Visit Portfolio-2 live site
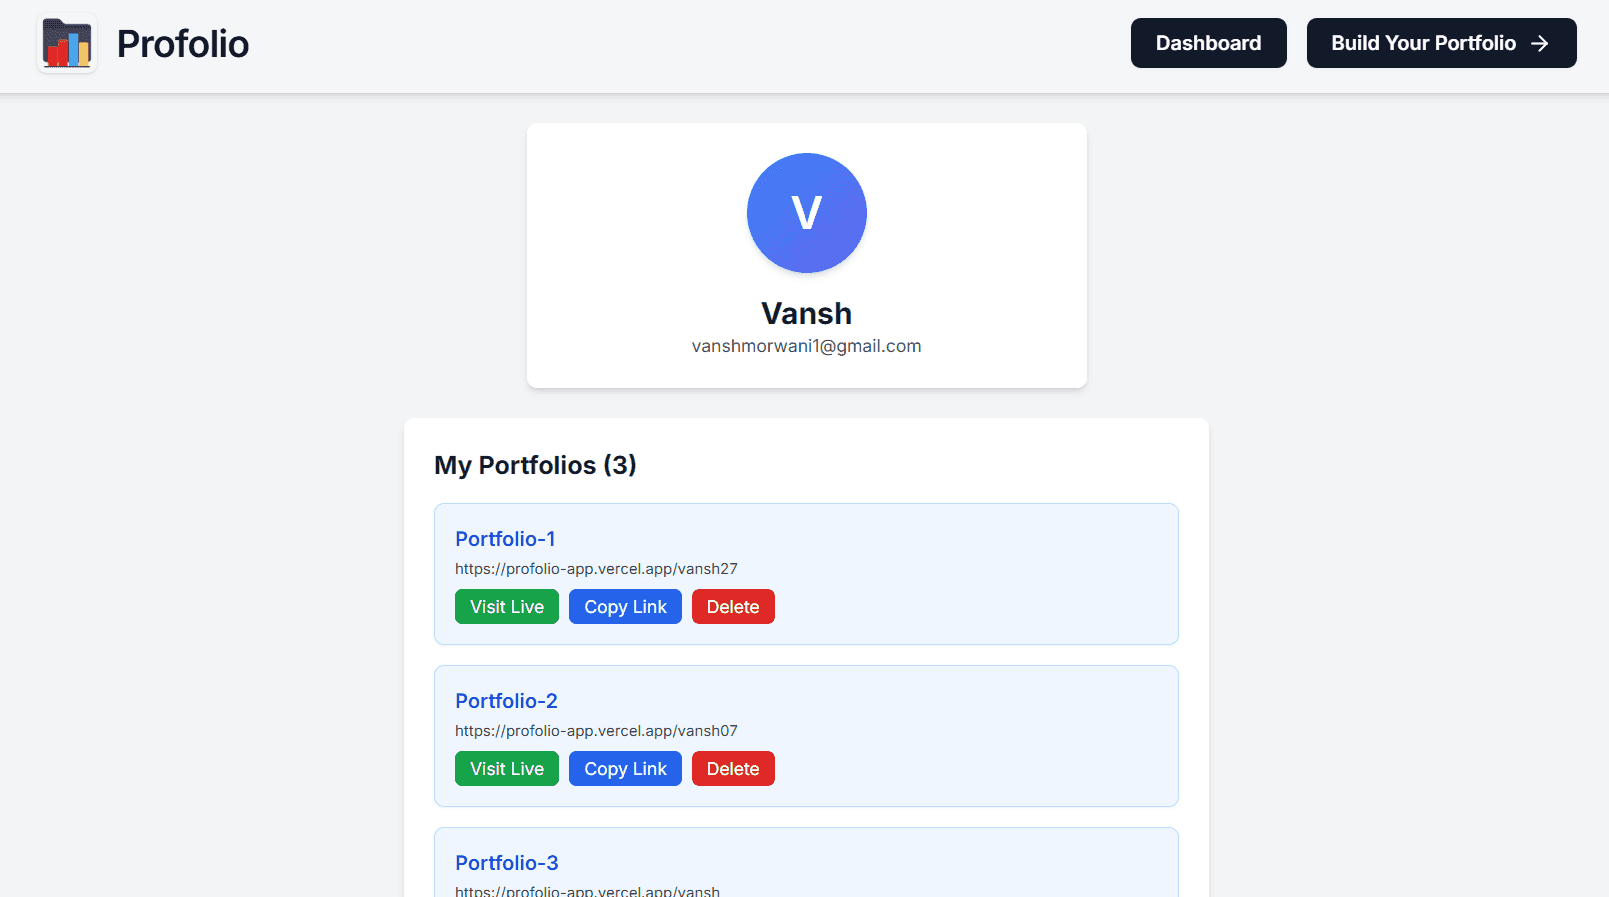Viewport: 1609px width, 897px height. 507,769
